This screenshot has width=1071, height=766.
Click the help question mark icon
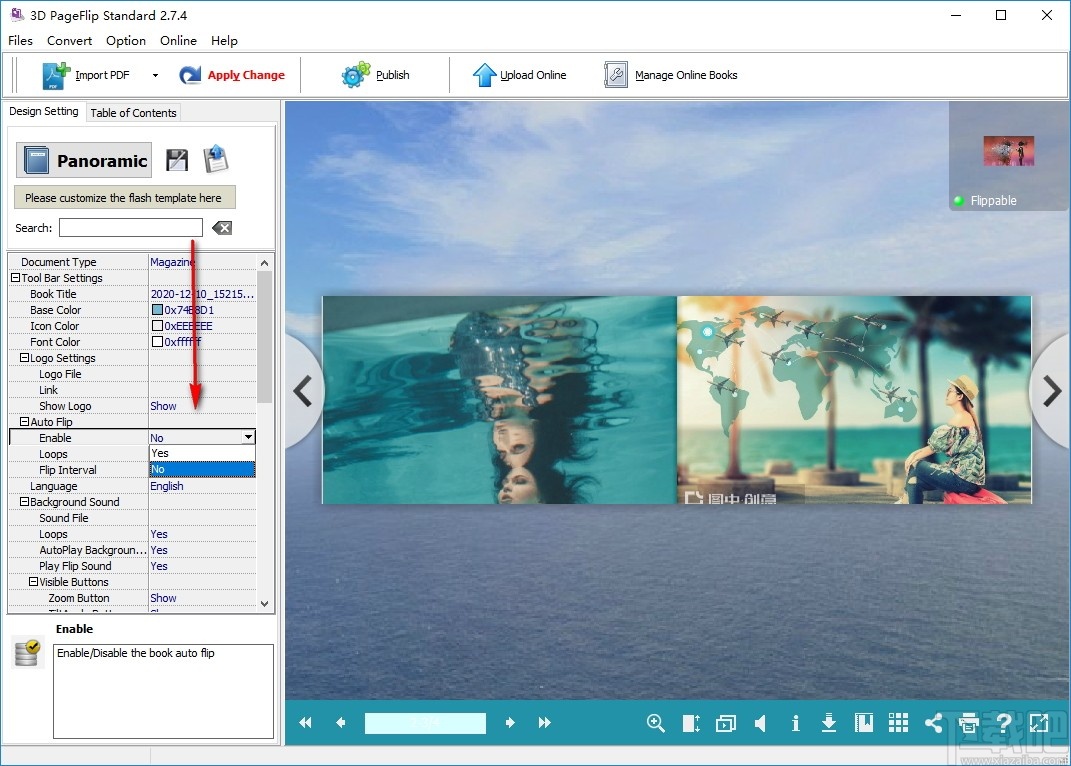coord(1003,722)
